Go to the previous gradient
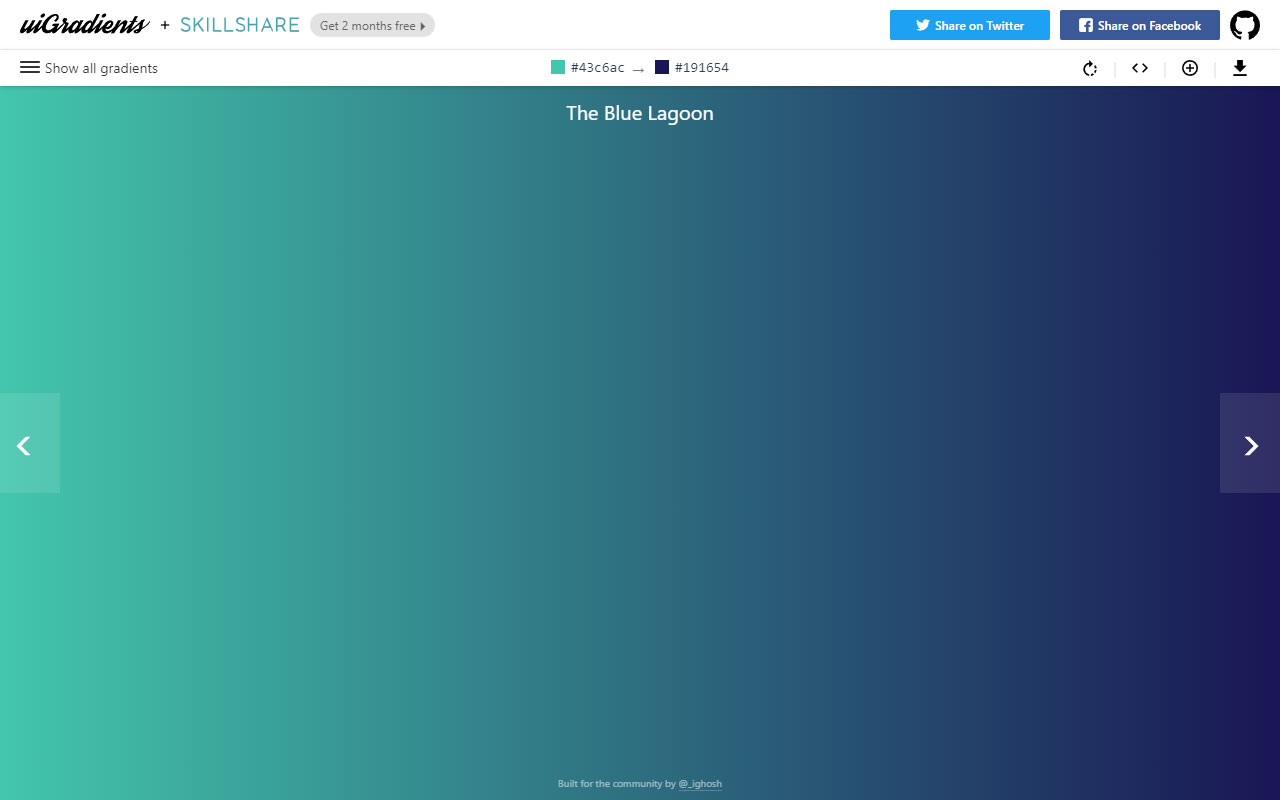This screenshot has height=800, width=1280. click(25, 444)
